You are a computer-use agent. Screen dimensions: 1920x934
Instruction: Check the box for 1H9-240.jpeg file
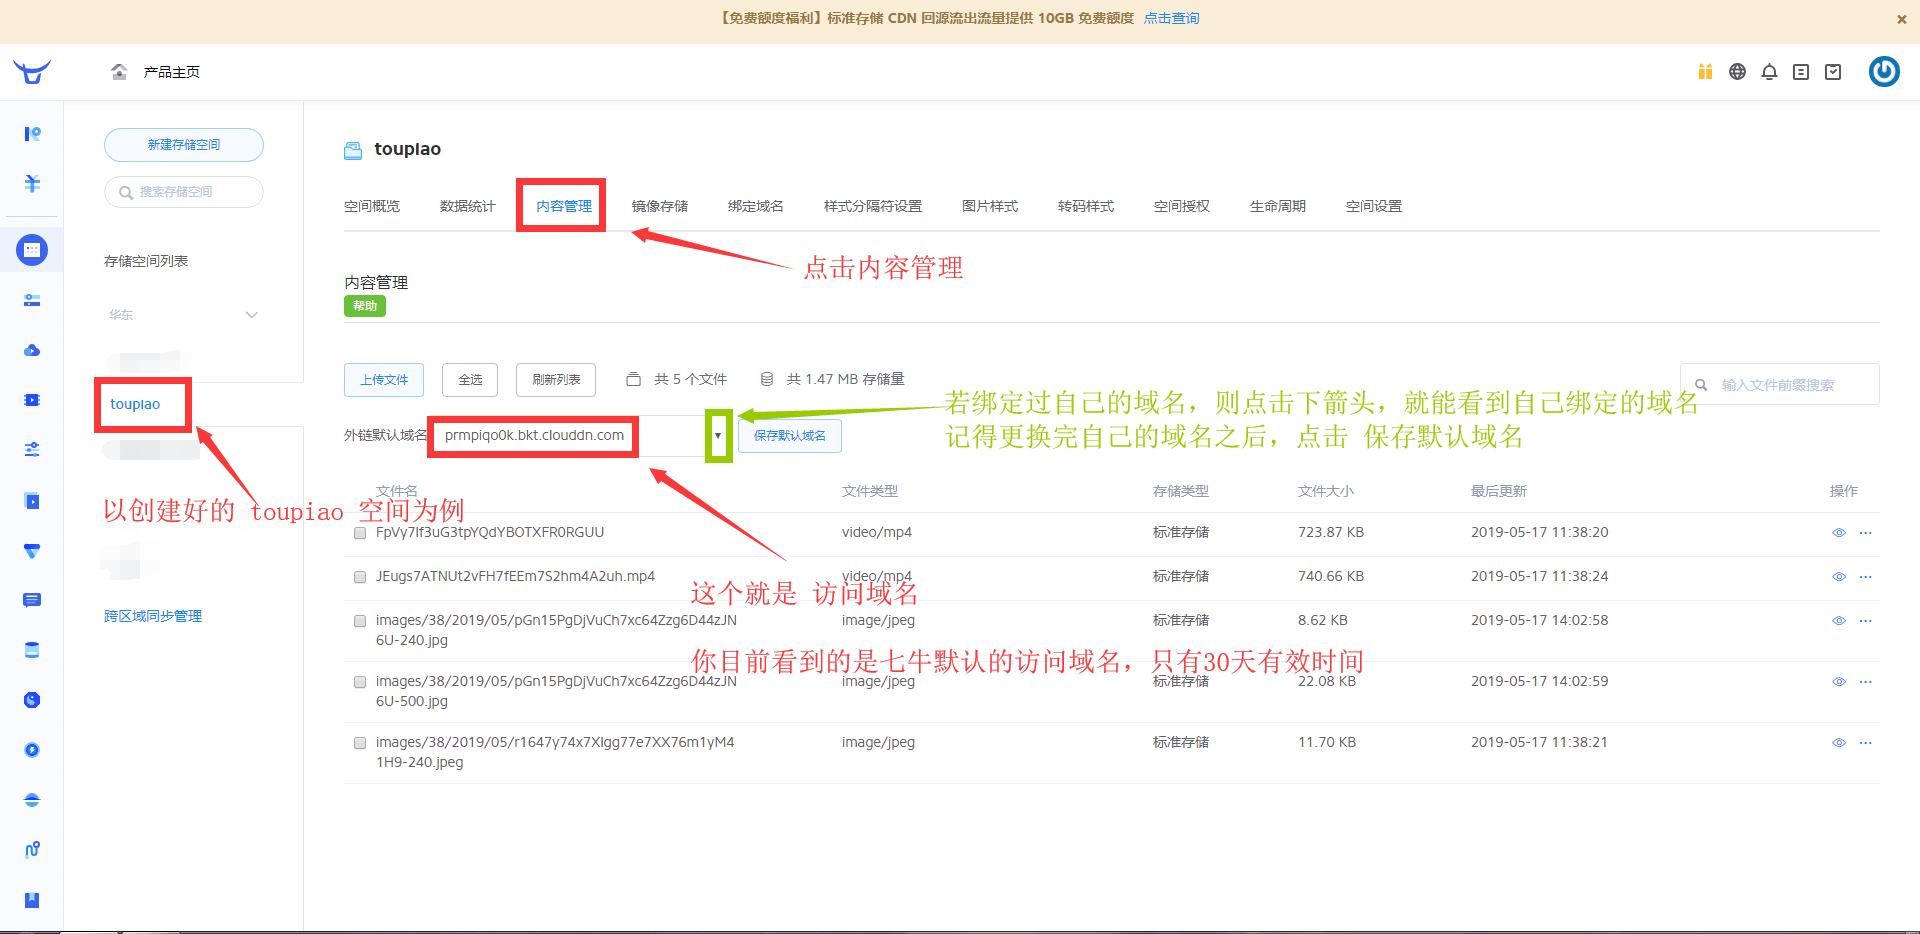coord(360,743)
